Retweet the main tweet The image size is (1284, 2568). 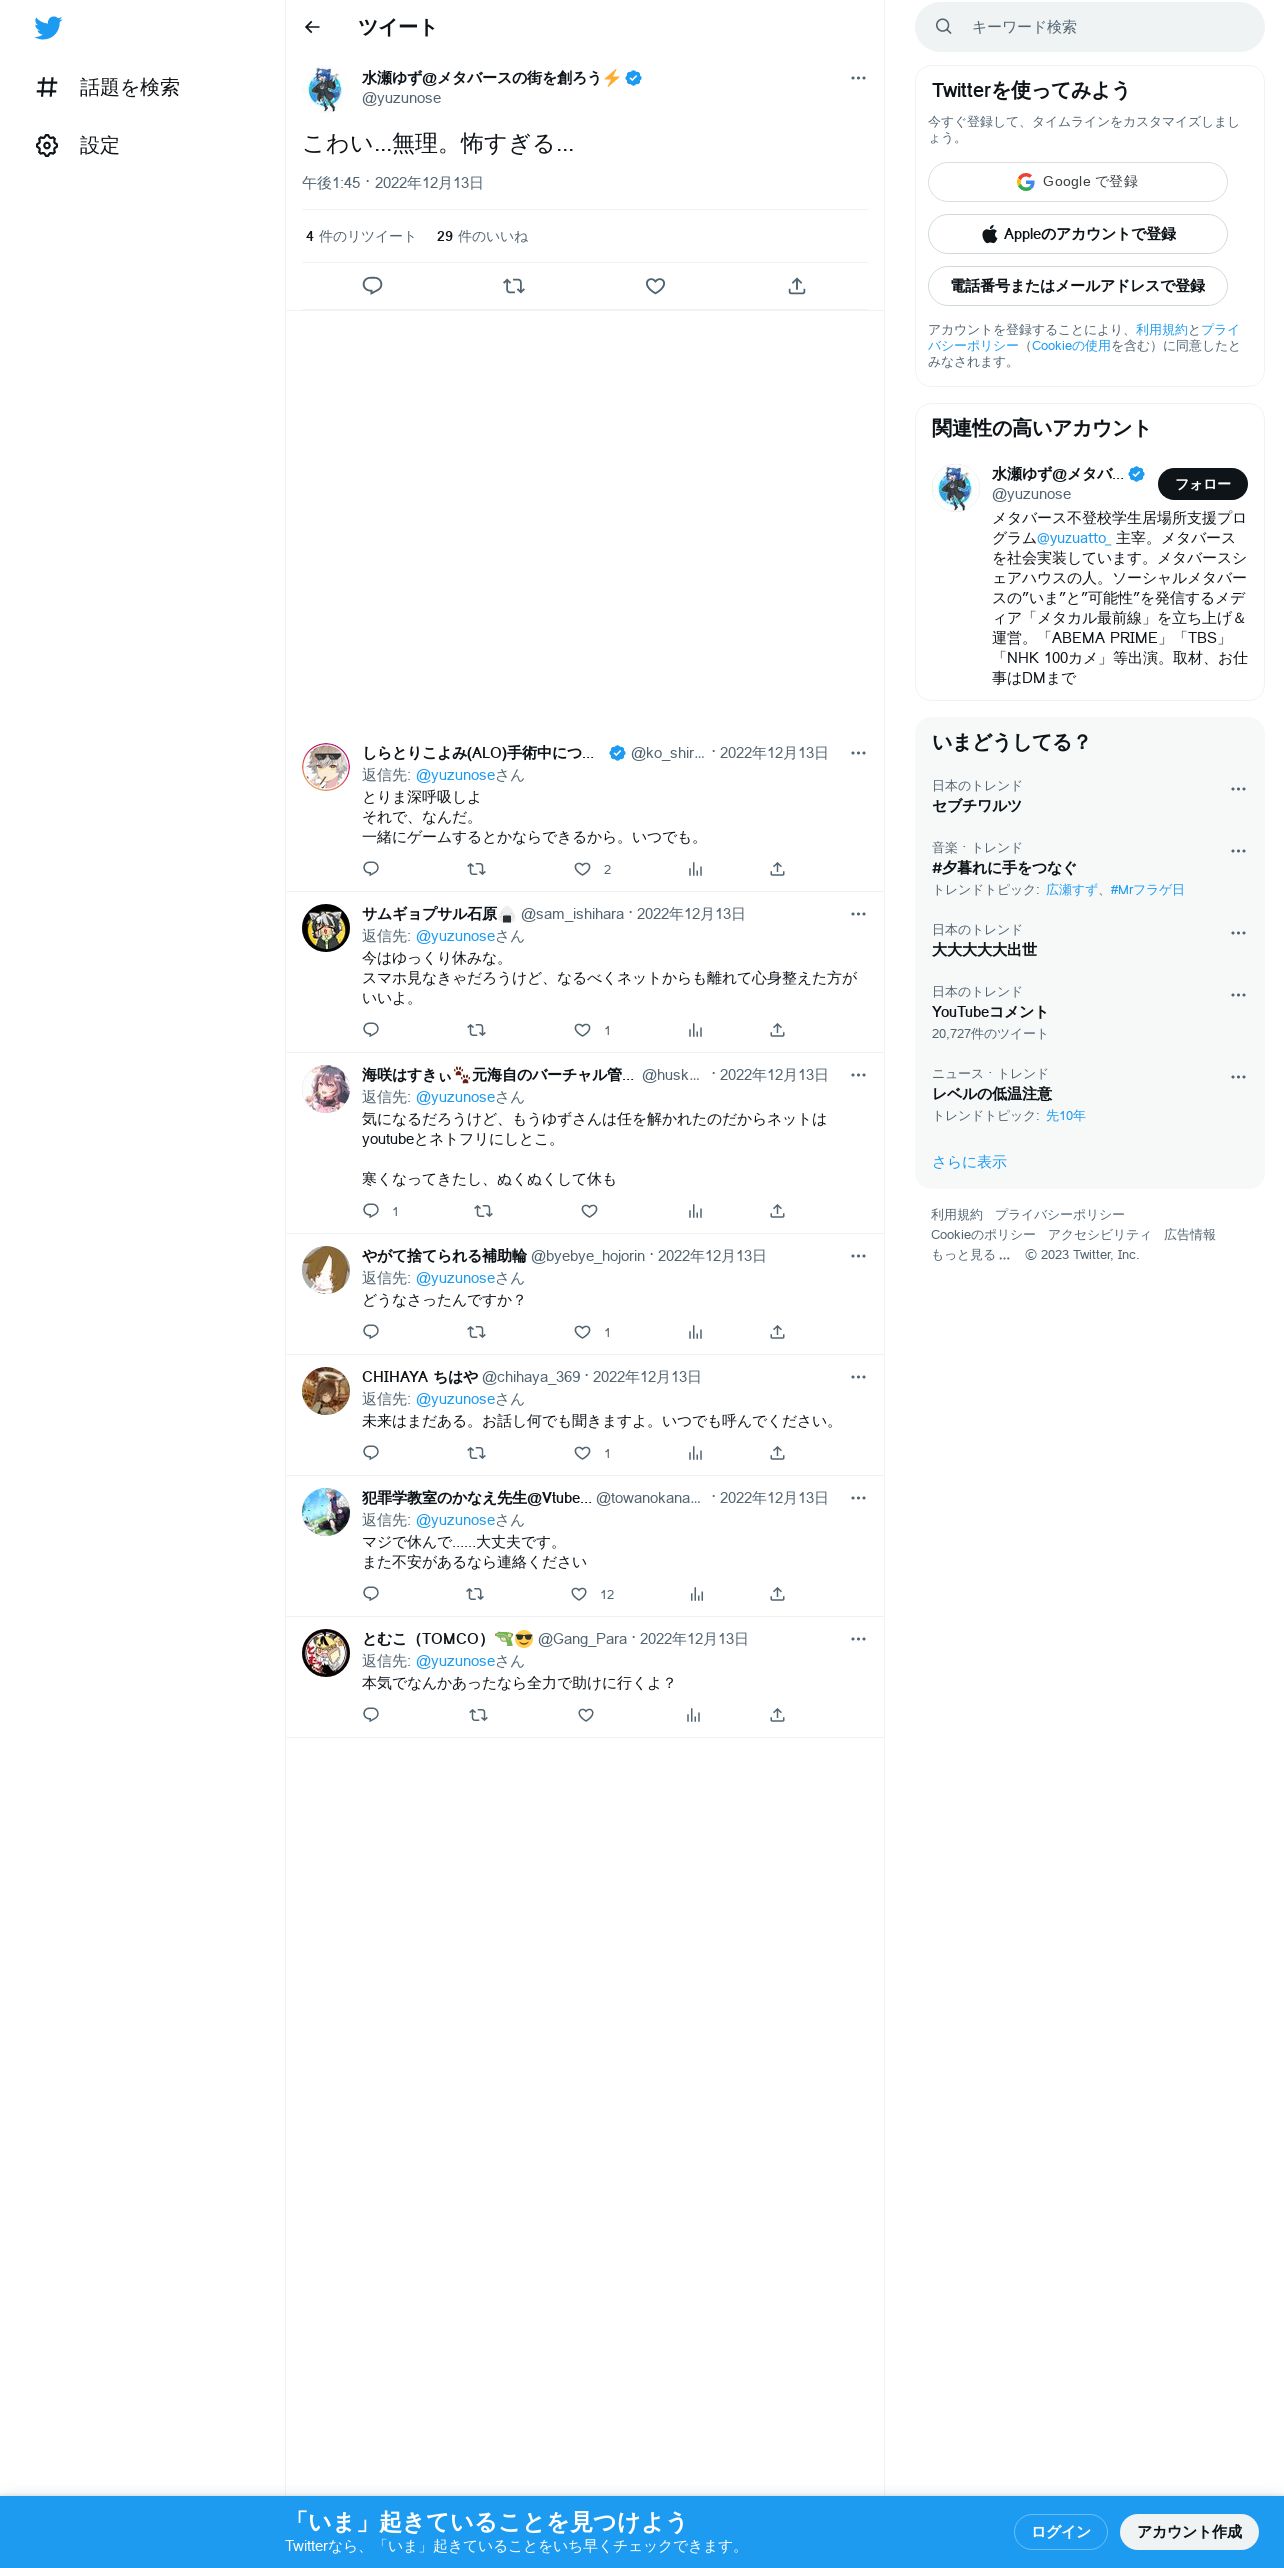point(514,286)
